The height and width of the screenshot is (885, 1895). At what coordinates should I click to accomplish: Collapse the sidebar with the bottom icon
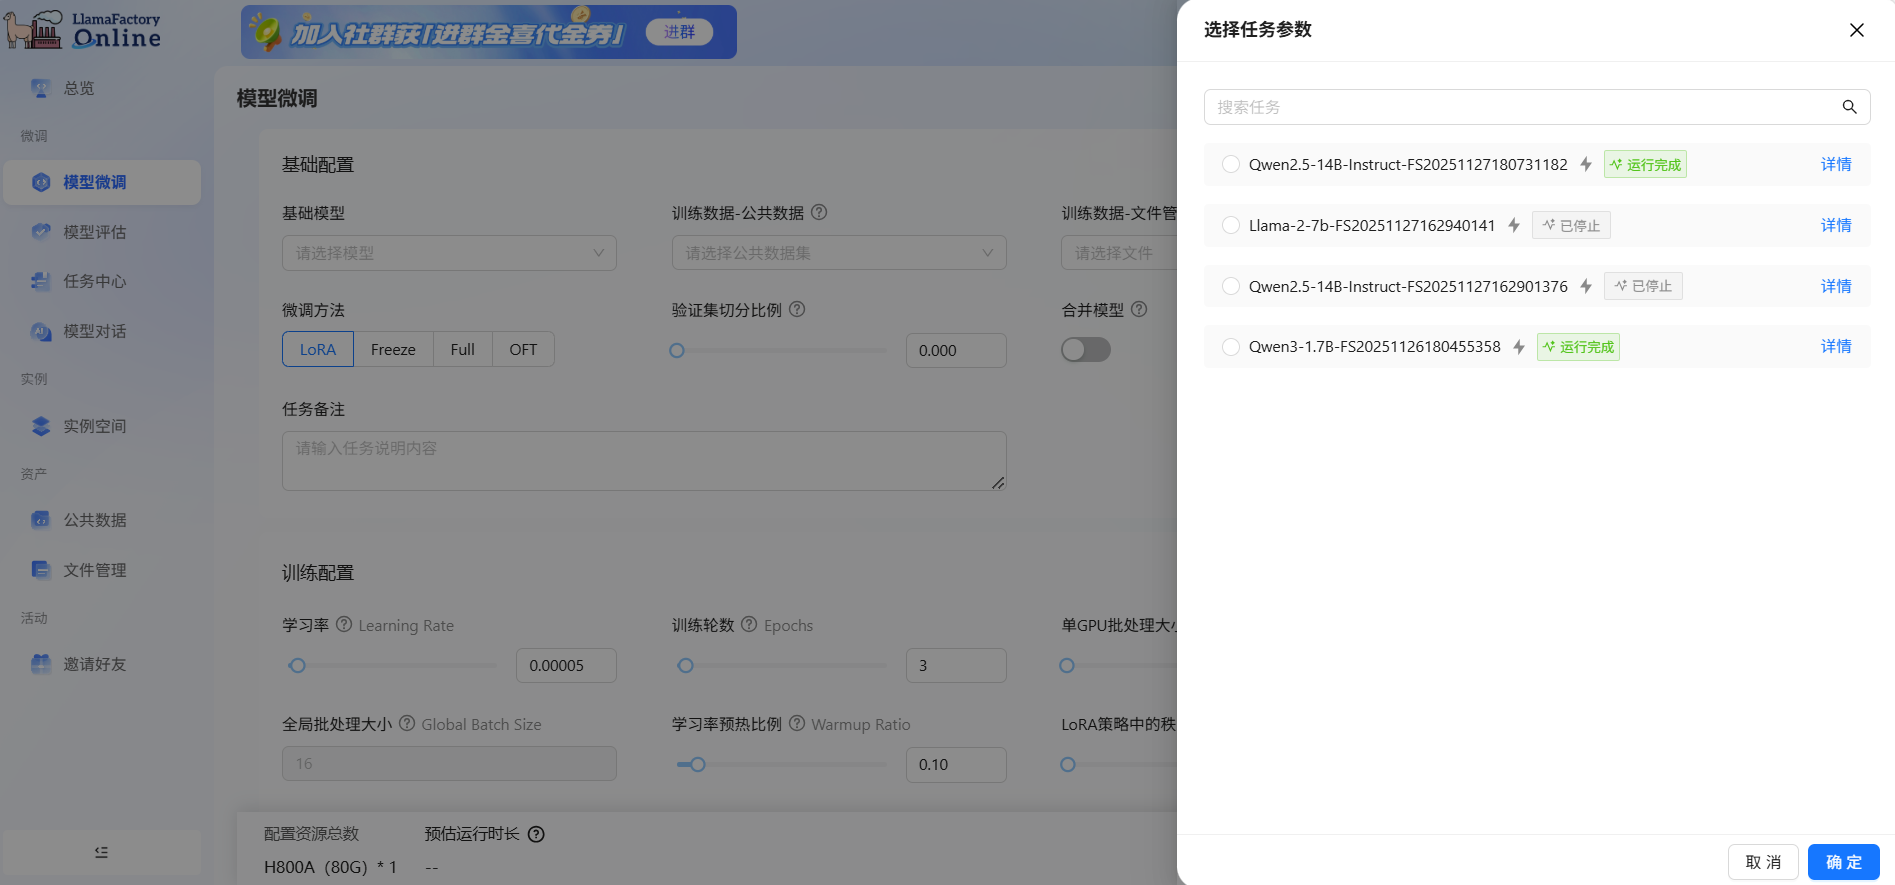pyautogui.click(x=101, y=852)
